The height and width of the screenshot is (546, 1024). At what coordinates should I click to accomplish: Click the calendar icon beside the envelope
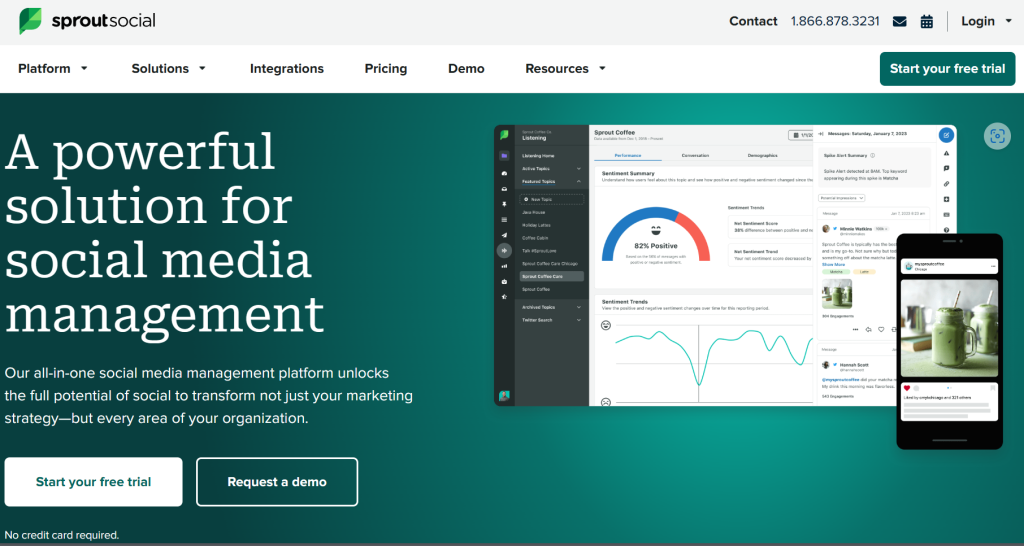[x=927, y=22]
